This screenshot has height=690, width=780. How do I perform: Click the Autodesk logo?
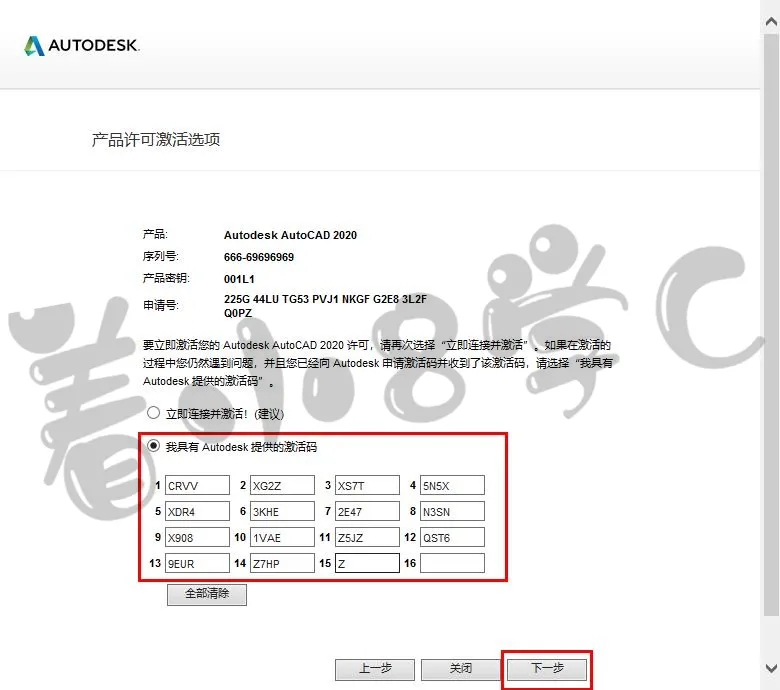[x=82, y=45]
